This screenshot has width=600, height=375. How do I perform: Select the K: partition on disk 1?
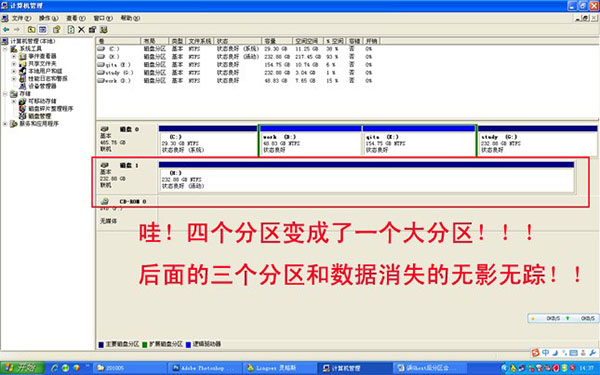click(x=366, y=179)
